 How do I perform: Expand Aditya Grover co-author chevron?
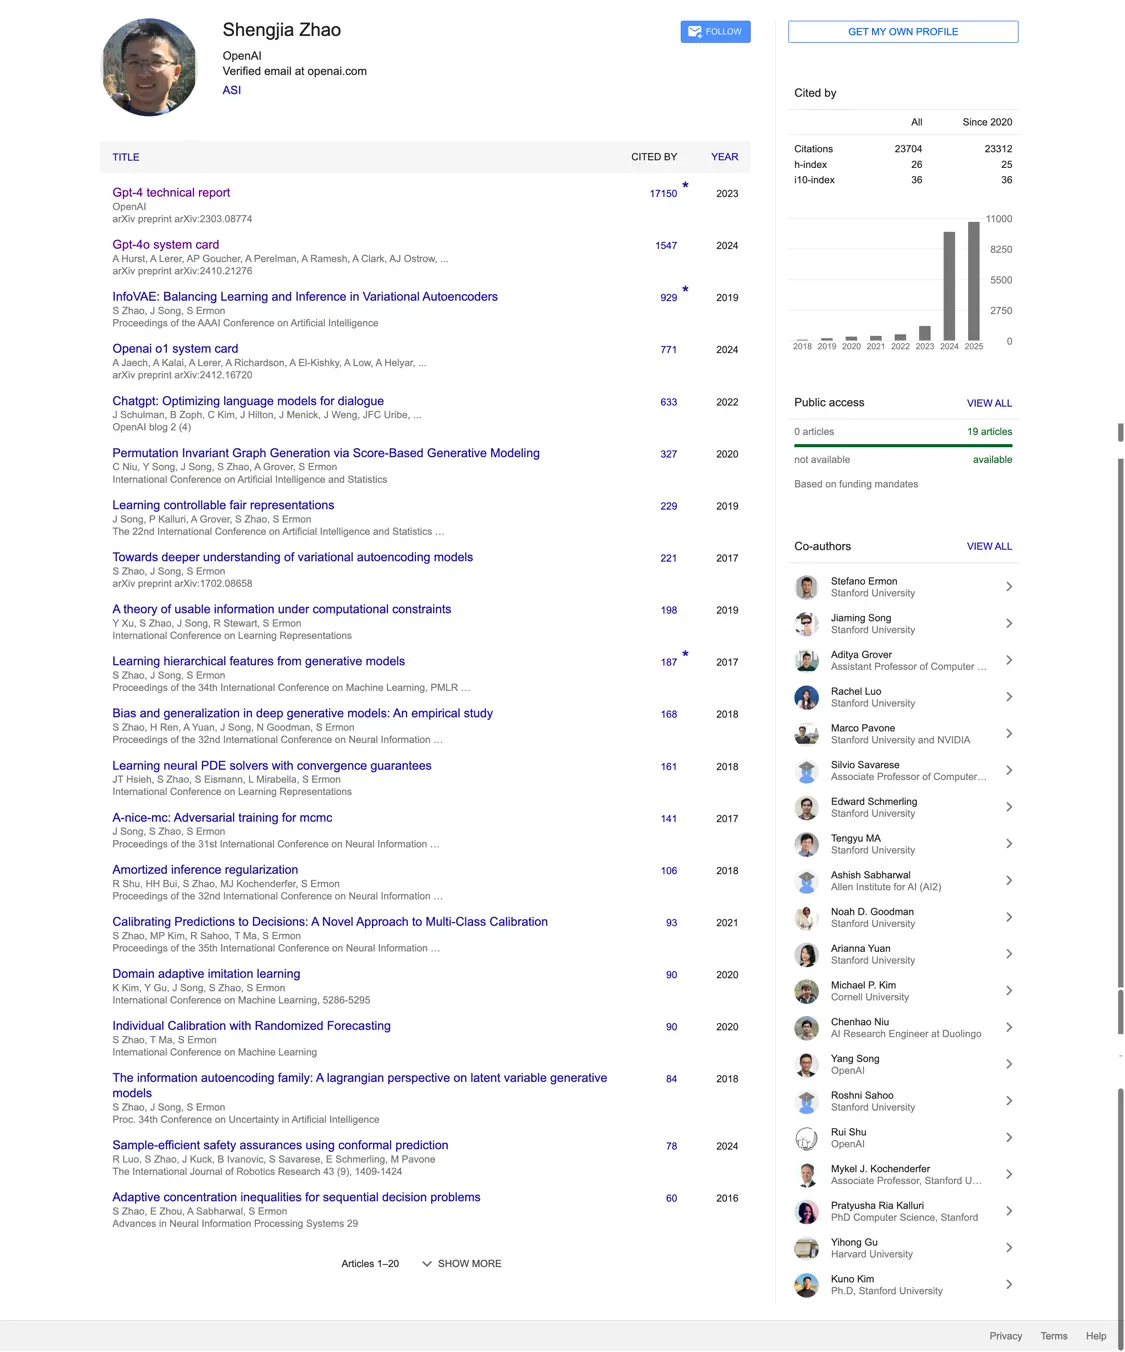coord(1008,660)
